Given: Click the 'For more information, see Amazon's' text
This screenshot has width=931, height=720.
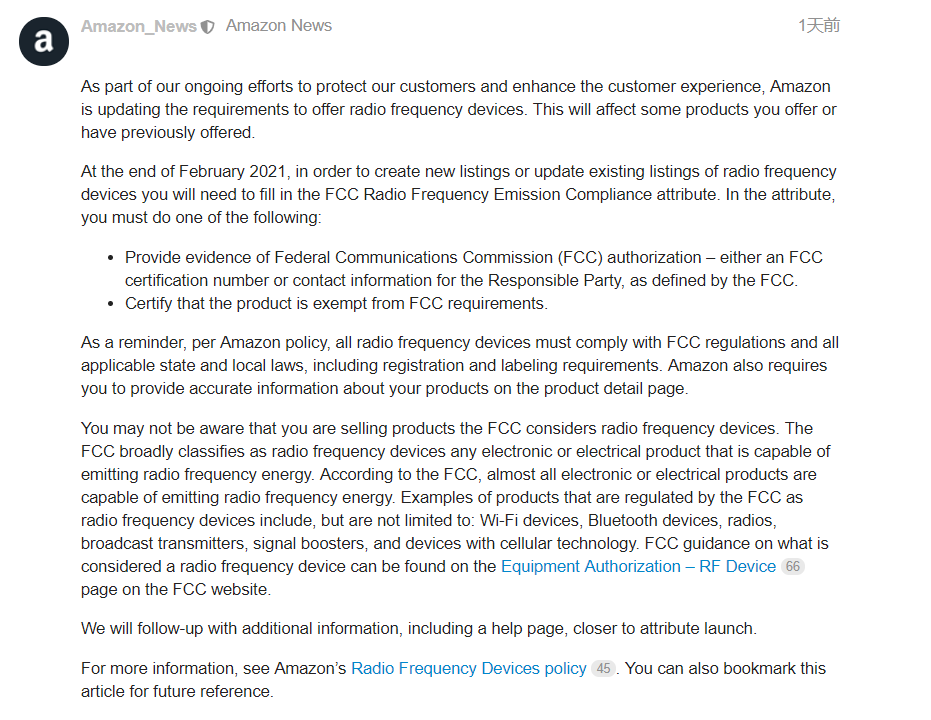Looking at the screenshot, I should click(214, 669).
